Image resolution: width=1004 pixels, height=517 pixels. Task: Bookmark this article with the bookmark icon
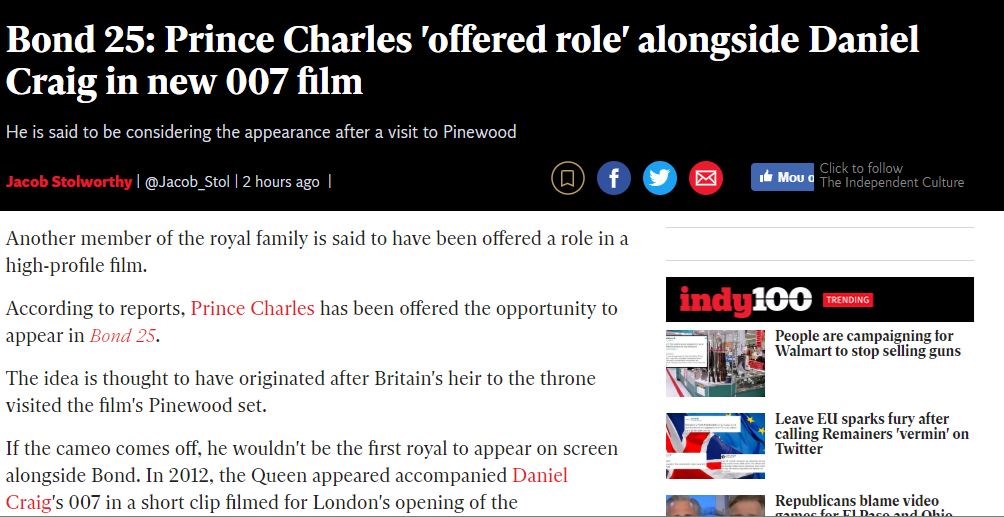pos(567,179)
